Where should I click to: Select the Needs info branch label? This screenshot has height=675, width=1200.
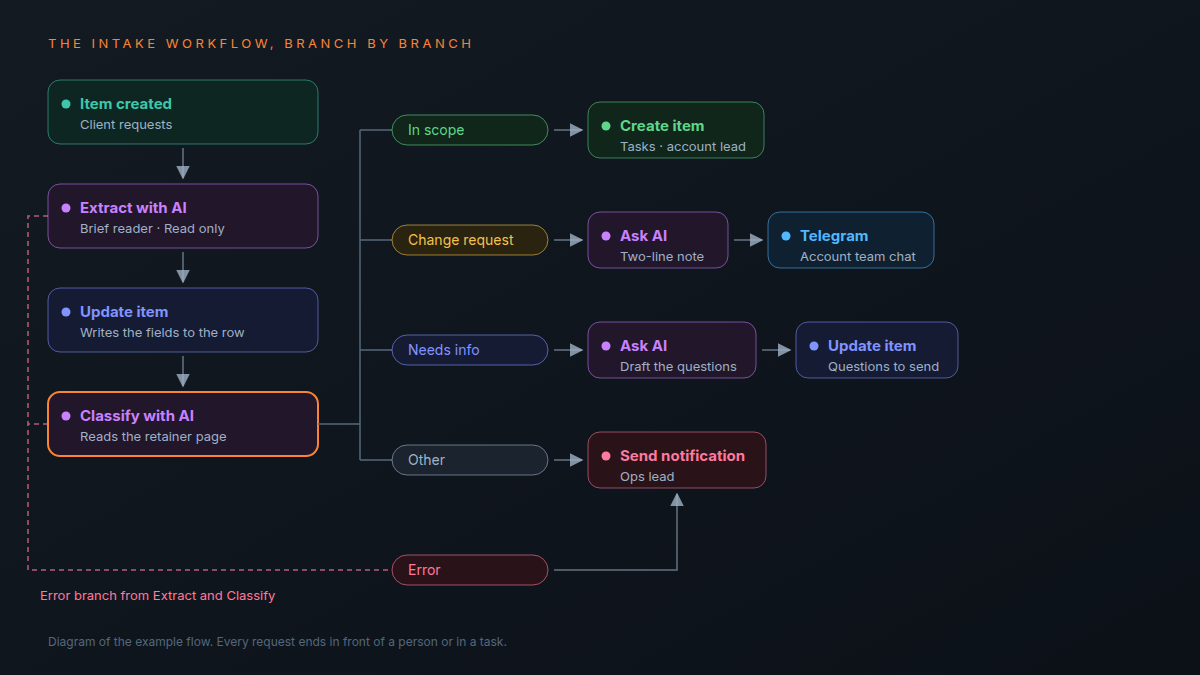(470, 350)
